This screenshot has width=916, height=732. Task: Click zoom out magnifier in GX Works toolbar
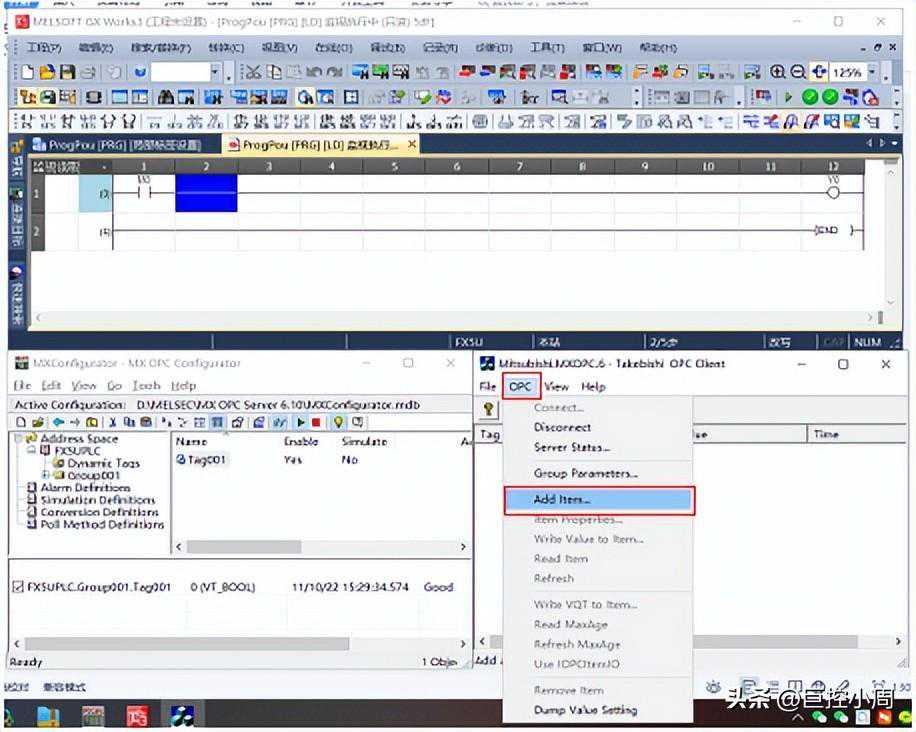pyautogui.click(x=797, y=73)
